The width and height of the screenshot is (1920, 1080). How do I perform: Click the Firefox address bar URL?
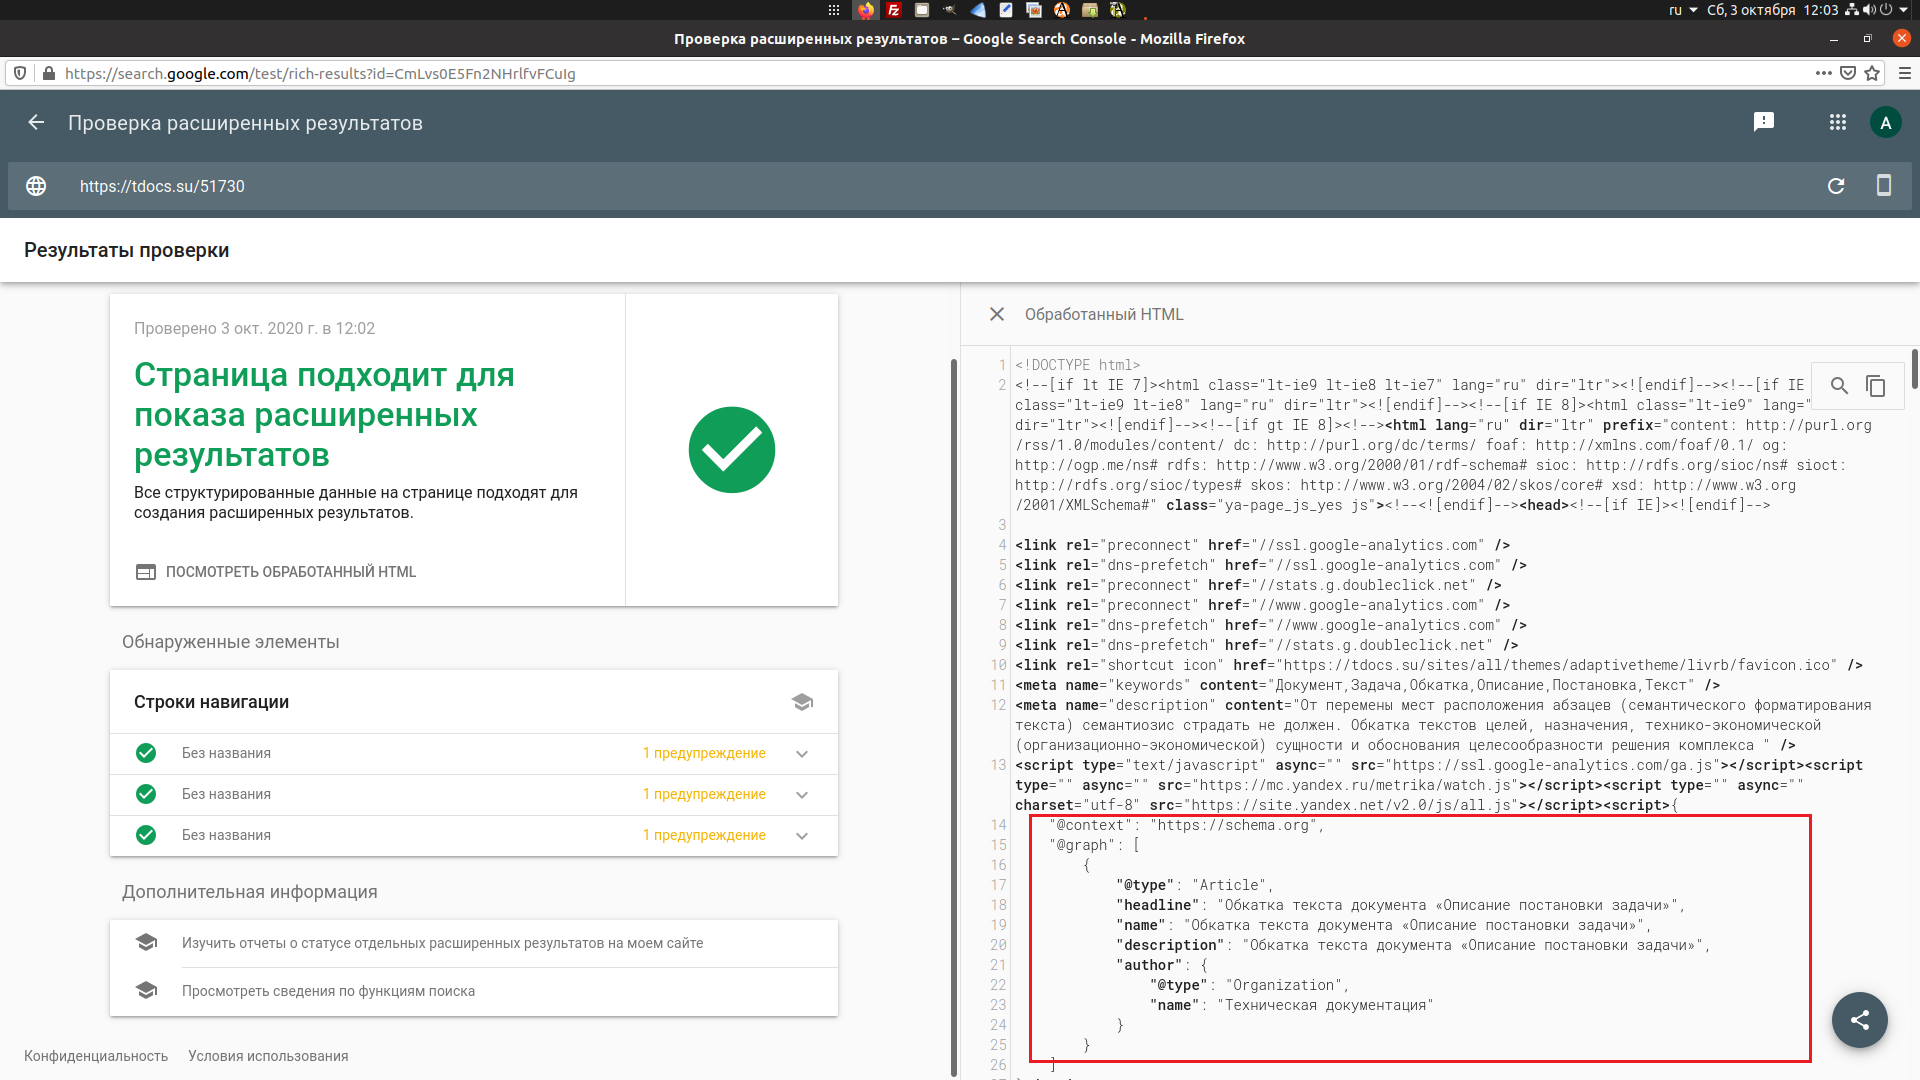pyautogui.click(x=320, y=73)
